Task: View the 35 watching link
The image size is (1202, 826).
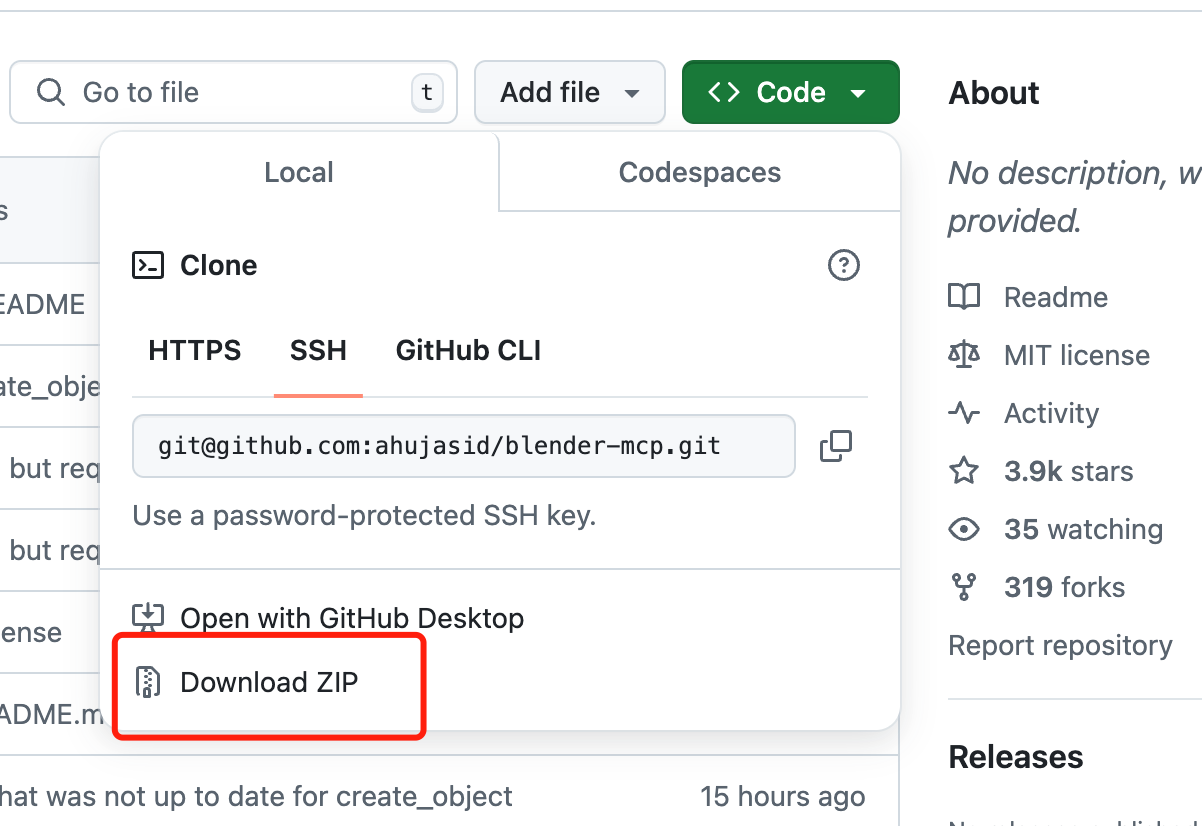Action: pos(1084,529)
